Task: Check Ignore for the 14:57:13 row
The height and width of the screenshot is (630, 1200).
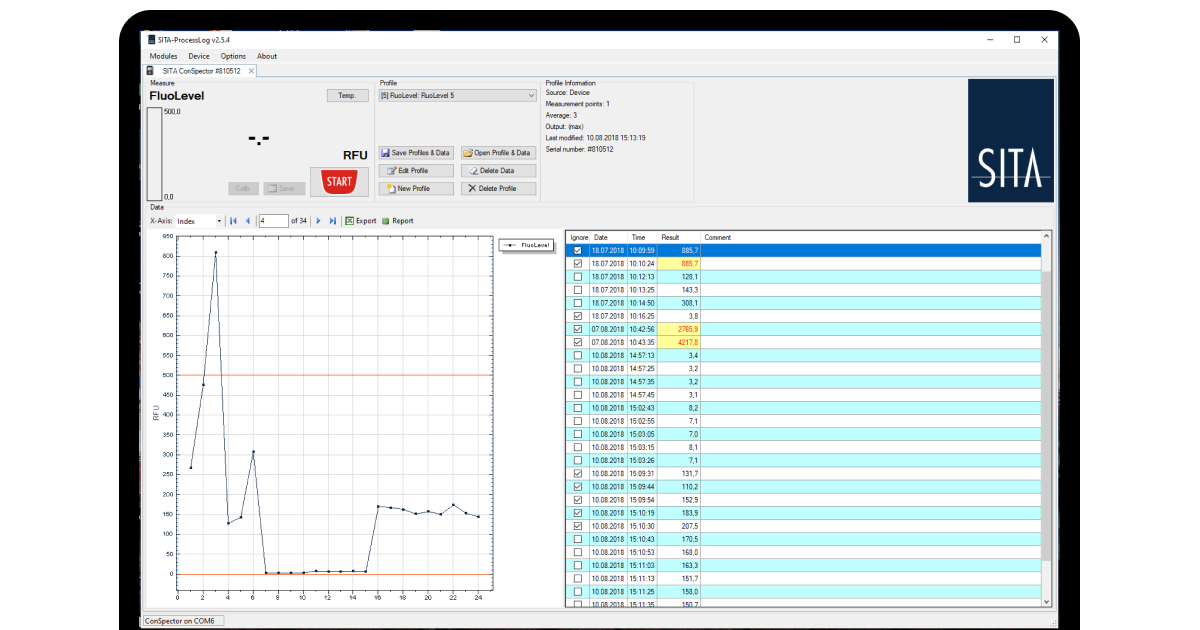Action: click(577, 355)
